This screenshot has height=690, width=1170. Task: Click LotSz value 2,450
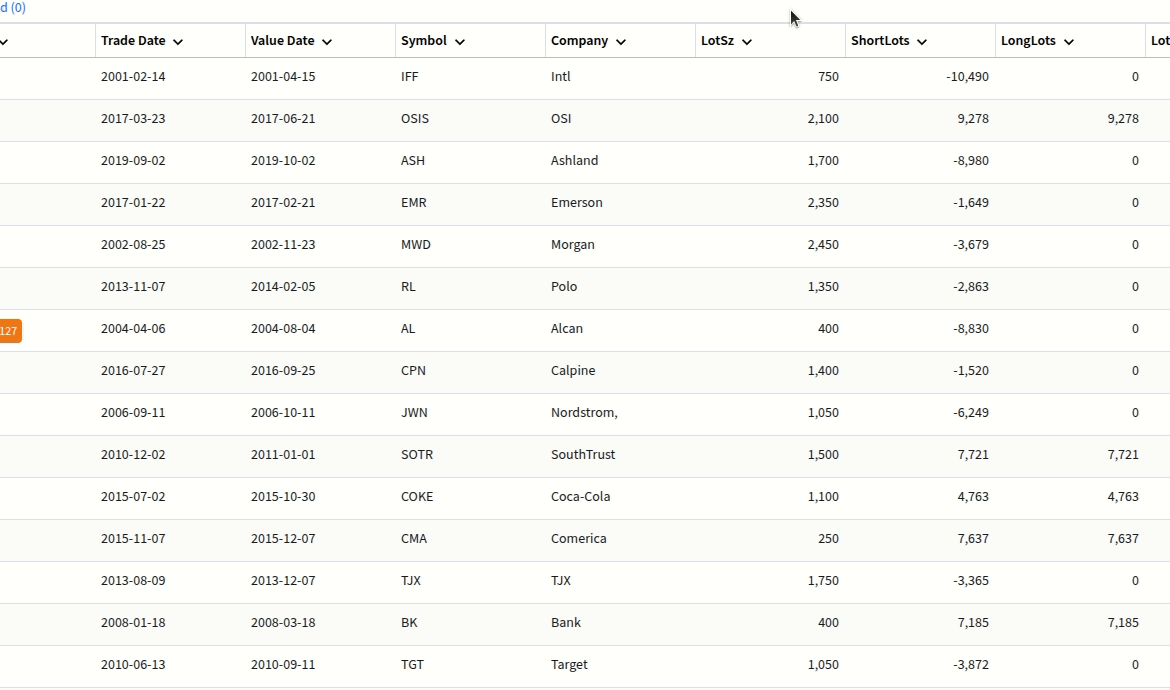823,244
